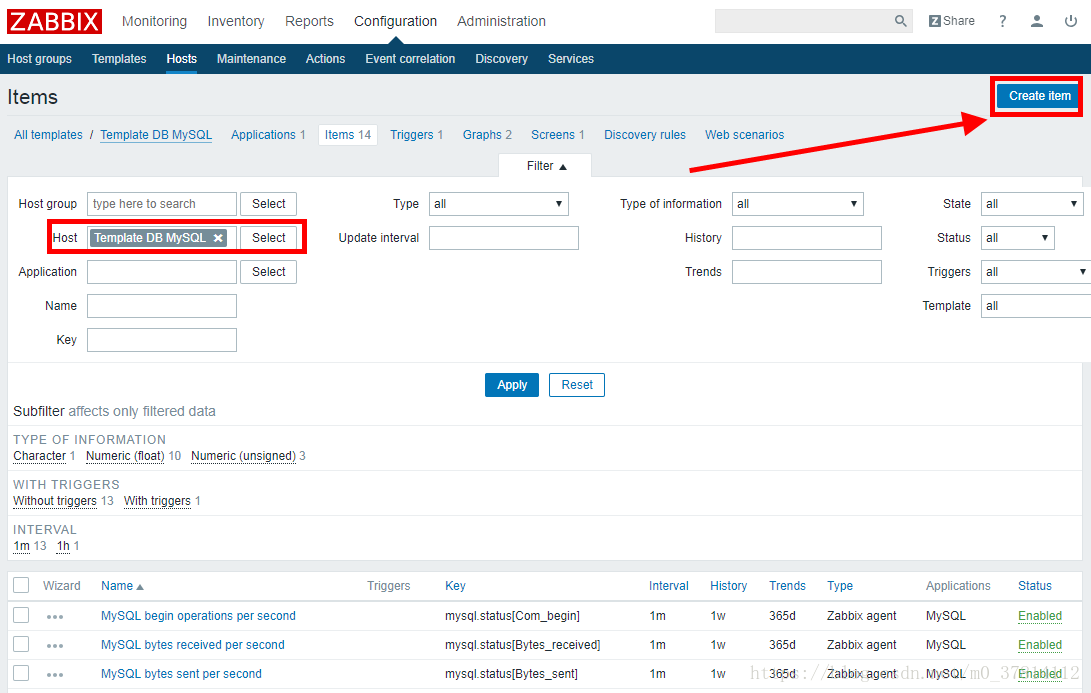Open the Inventory menu
Viewport: 1091px width, 693px height.
(x=236, y=22)
